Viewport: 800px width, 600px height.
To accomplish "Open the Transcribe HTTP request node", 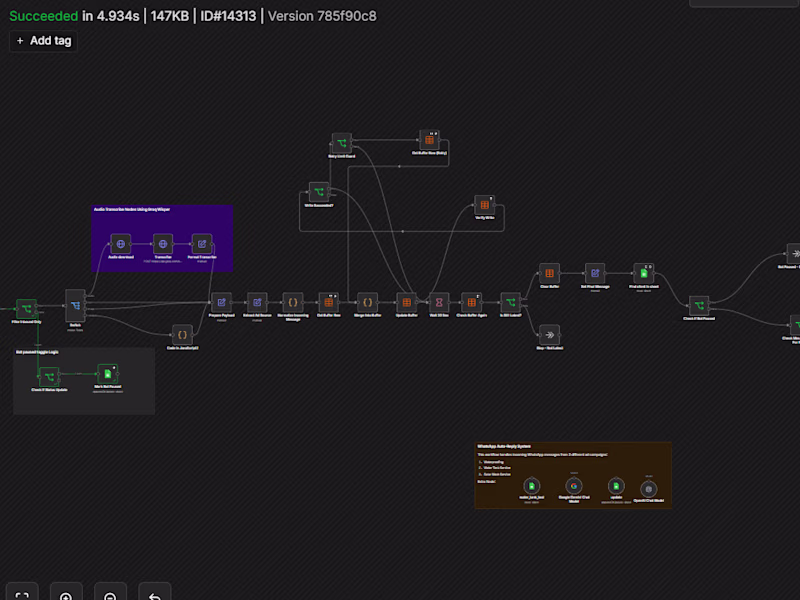I will [x=163, y=244].
